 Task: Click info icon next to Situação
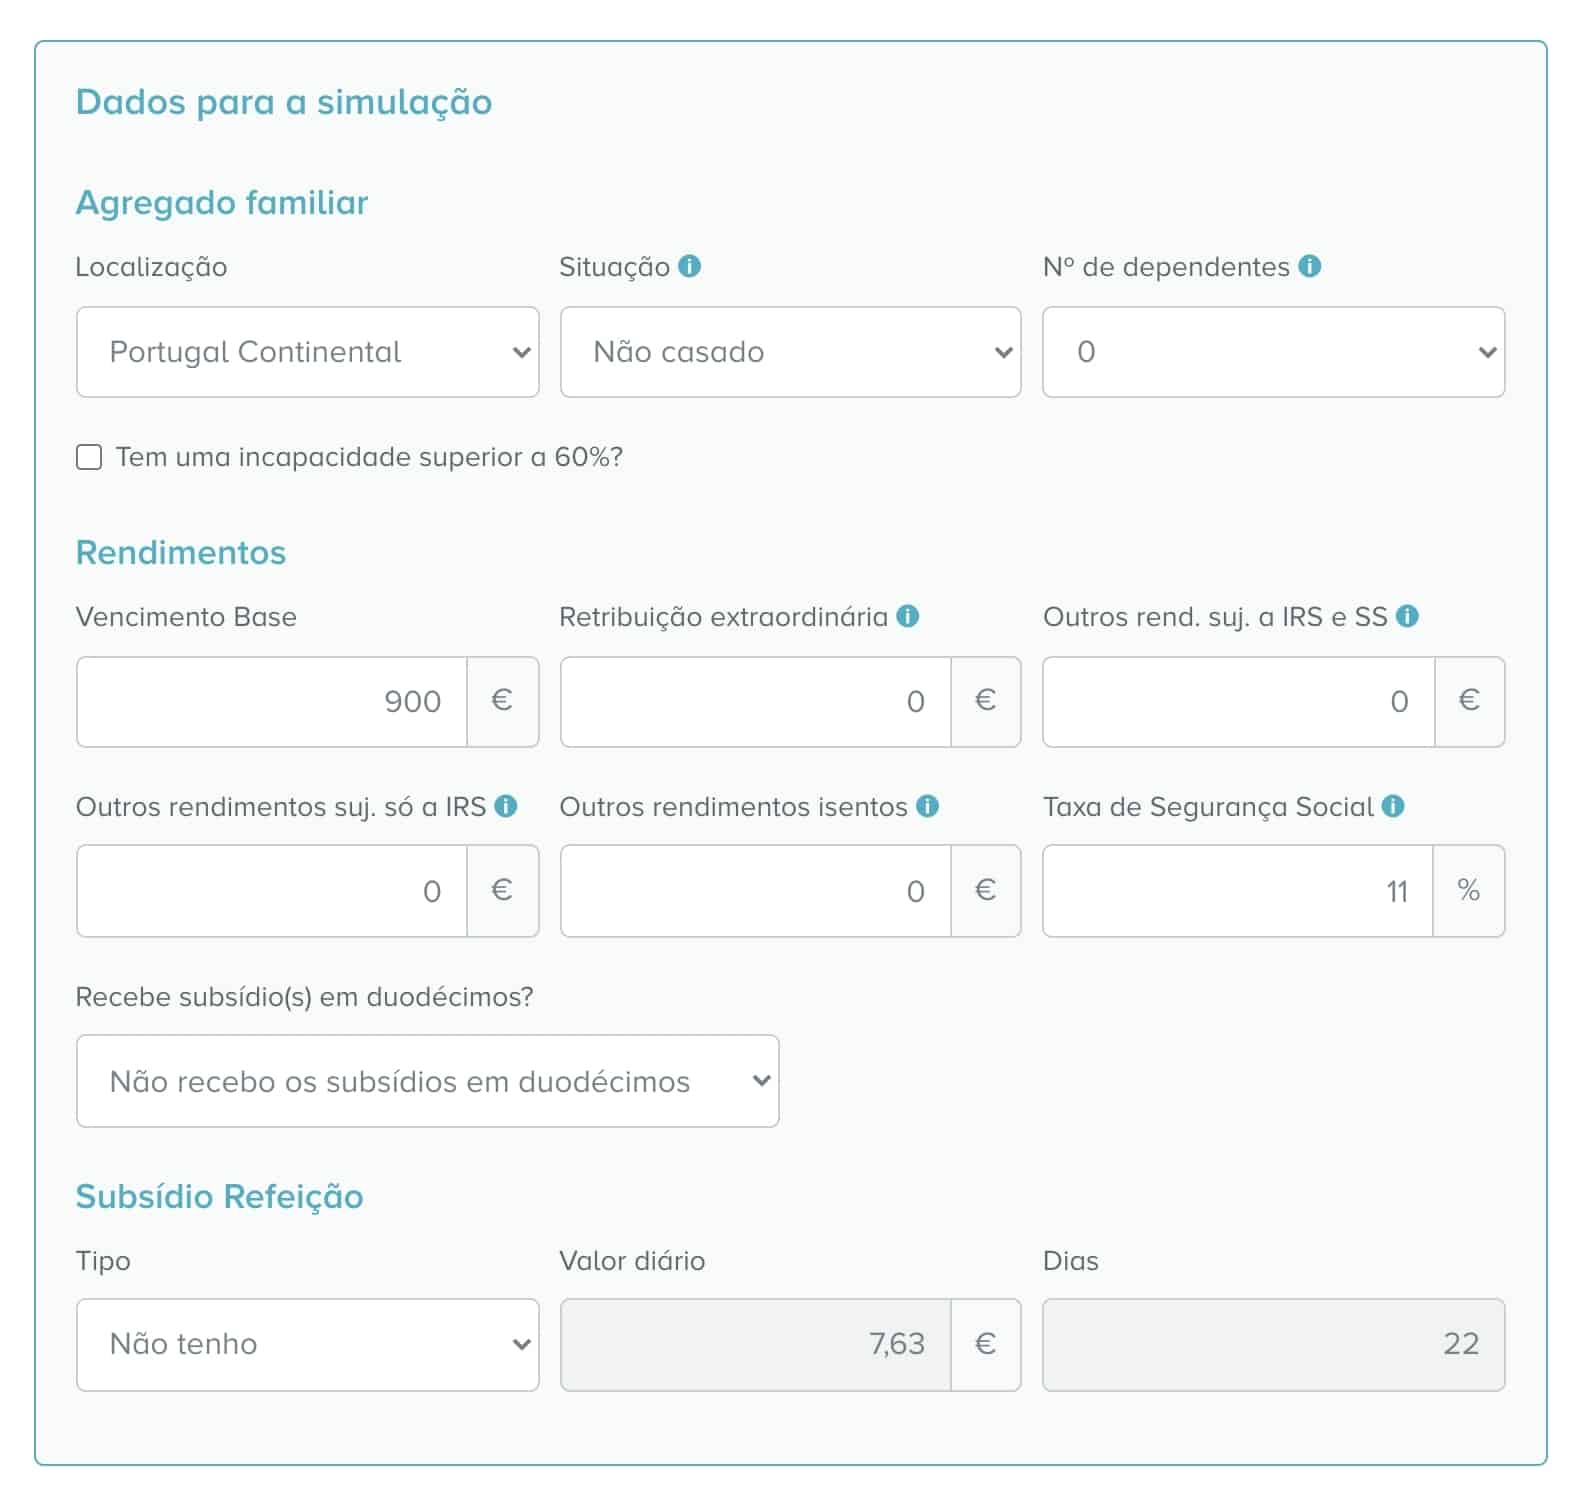click(689, 266)
